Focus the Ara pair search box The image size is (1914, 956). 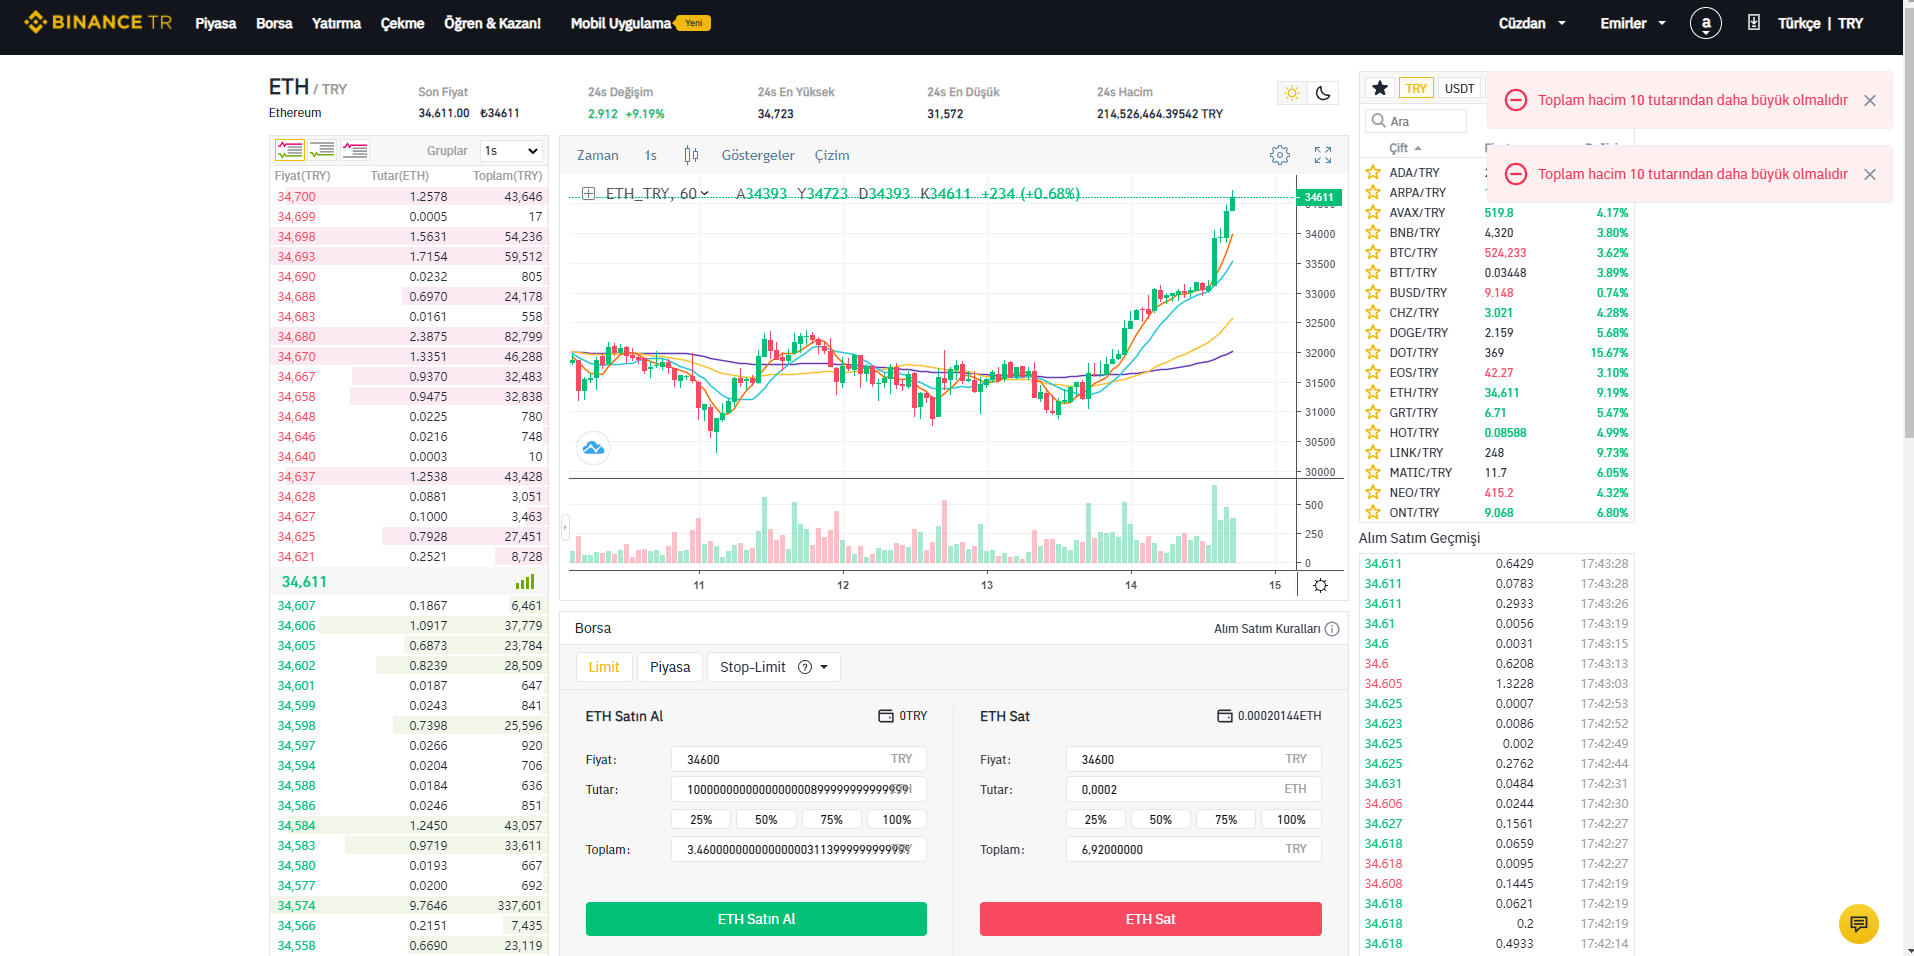[x=1416, y=121]
